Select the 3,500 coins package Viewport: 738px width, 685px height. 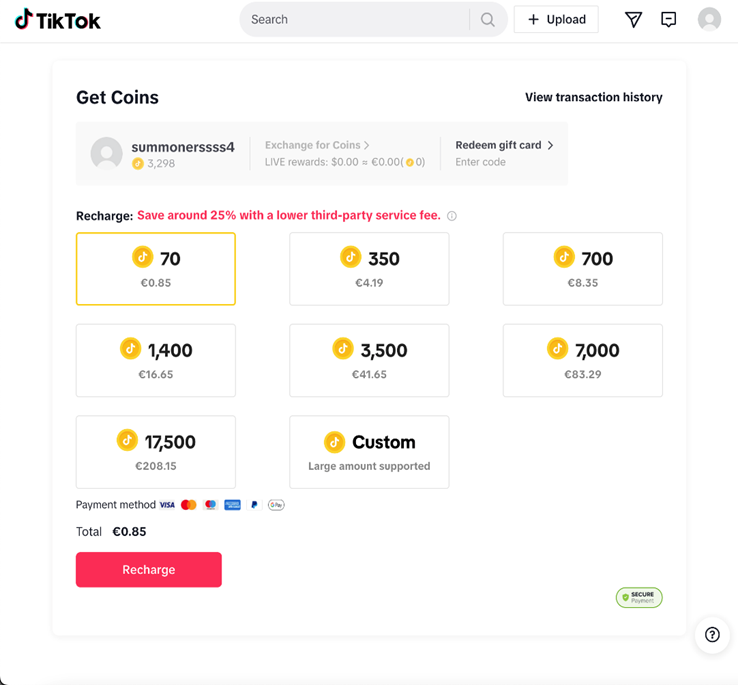(369, 360)
